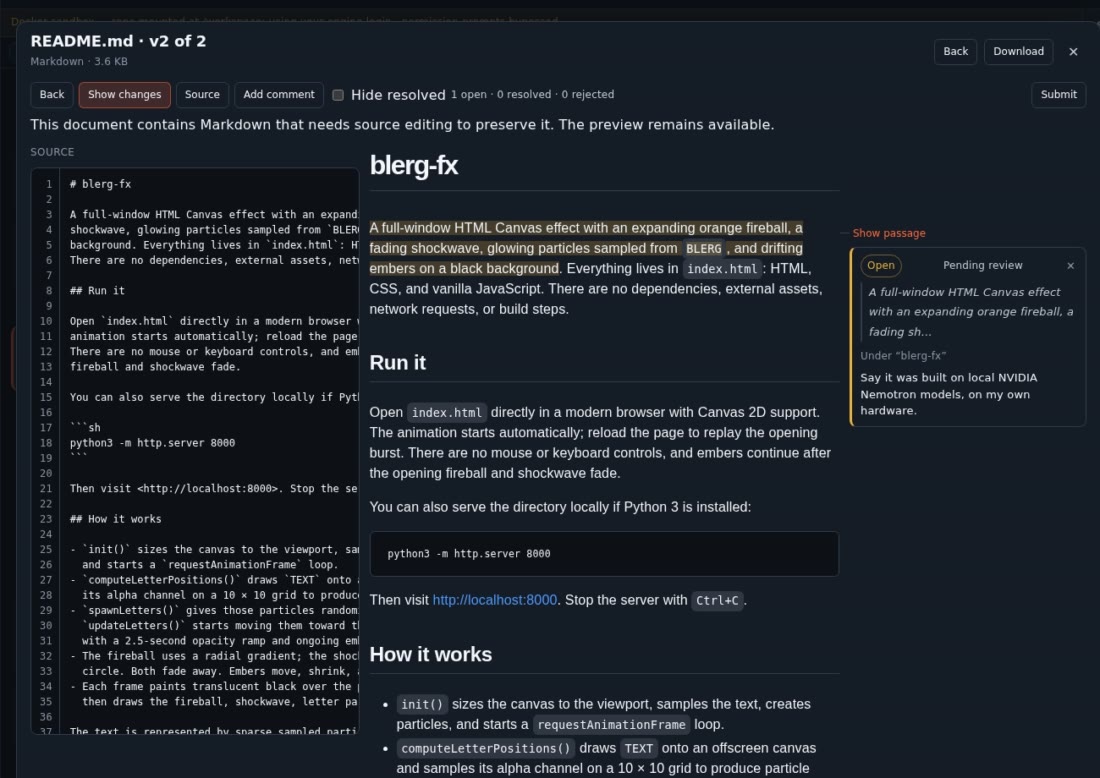Click the TEXT inline code in the list
This screenshot has width=1100, height=778.
(x=638, y=749)
